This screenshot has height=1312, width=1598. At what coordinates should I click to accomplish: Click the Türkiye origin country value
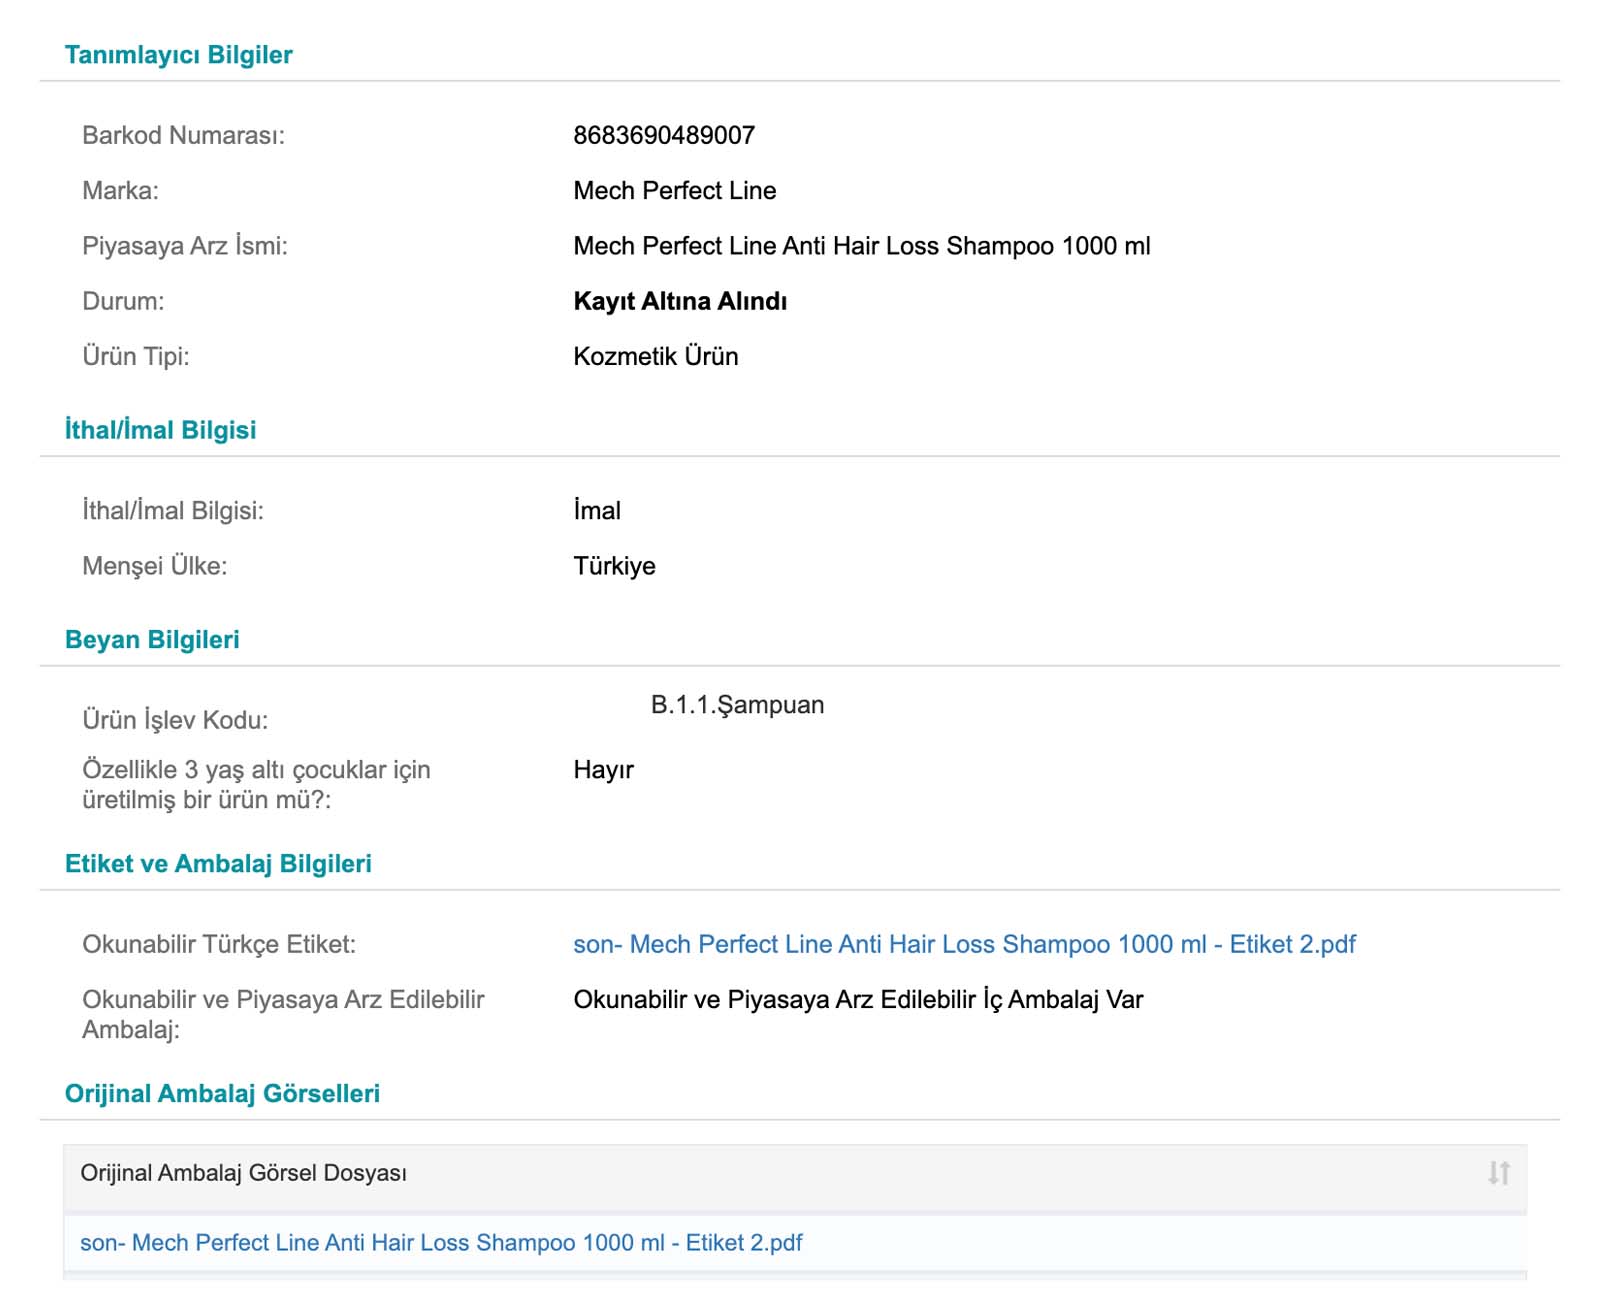pos(615,566)
